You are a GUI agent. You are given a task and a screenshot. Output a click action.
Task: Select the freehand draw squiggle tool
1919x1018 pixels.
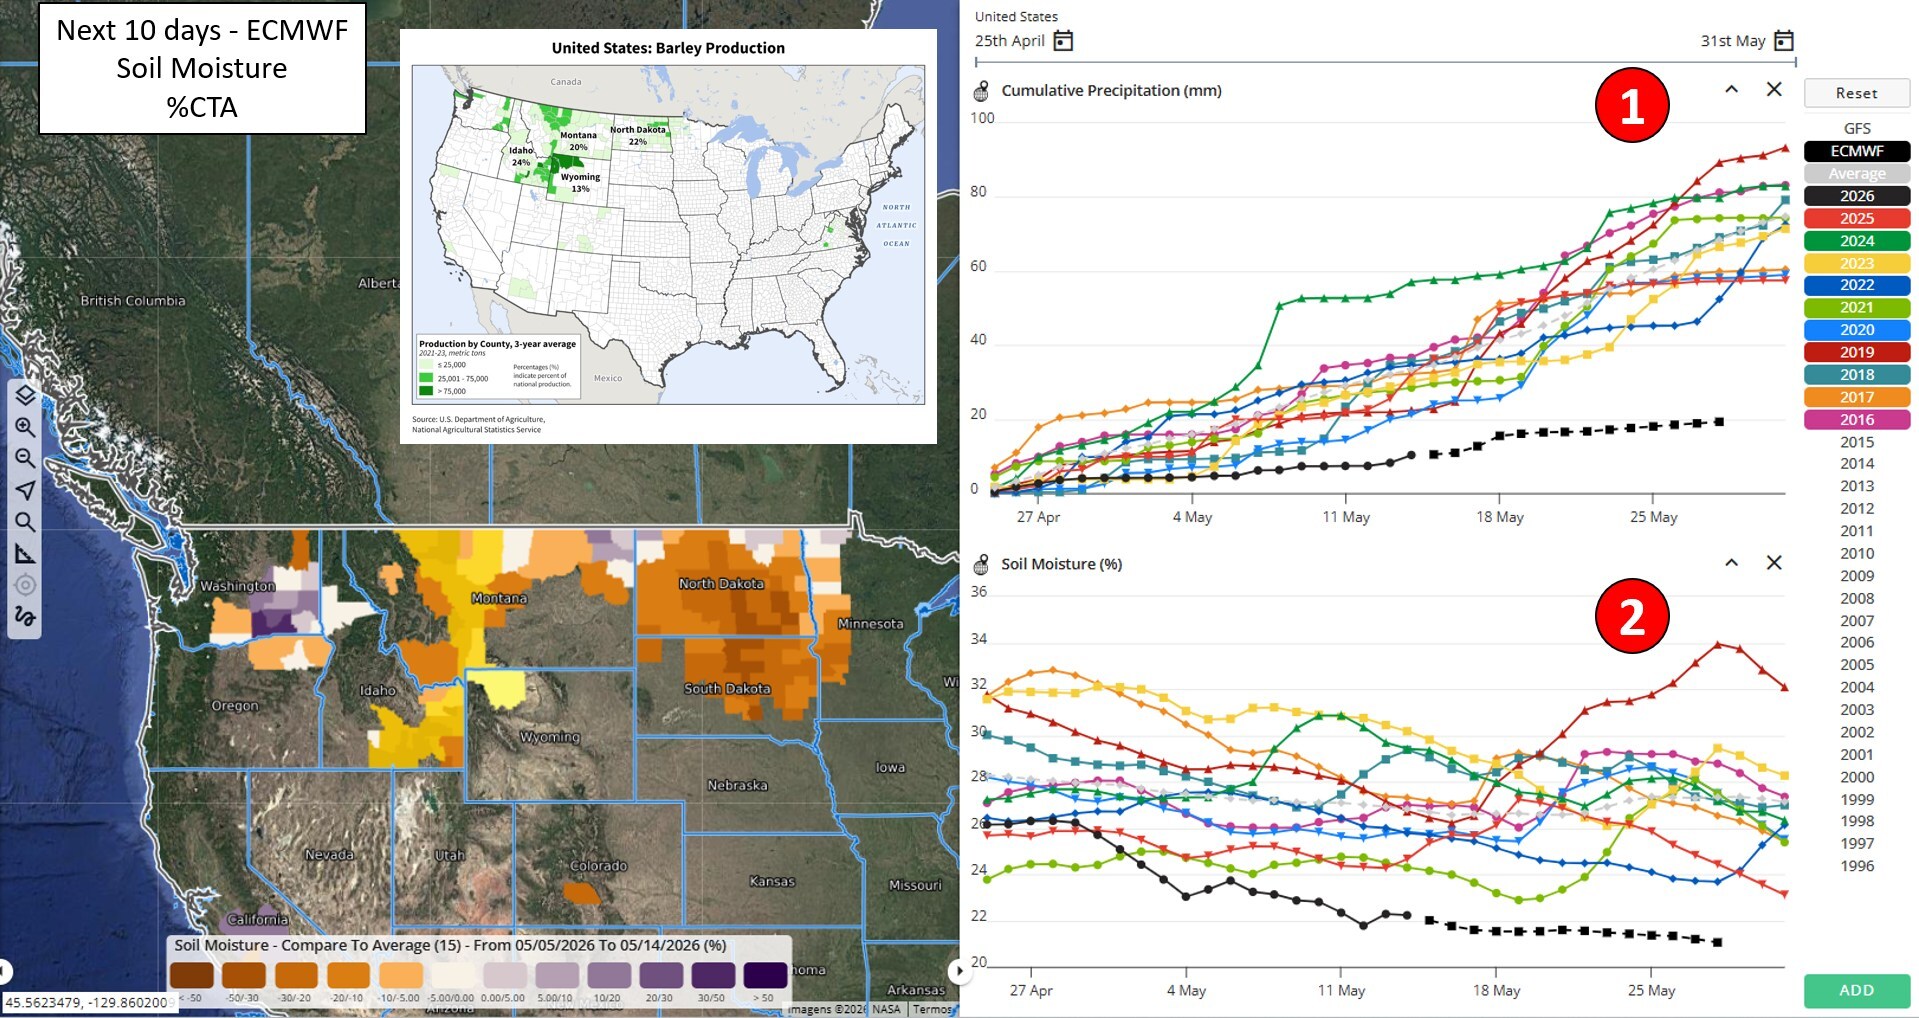[25, 616]
